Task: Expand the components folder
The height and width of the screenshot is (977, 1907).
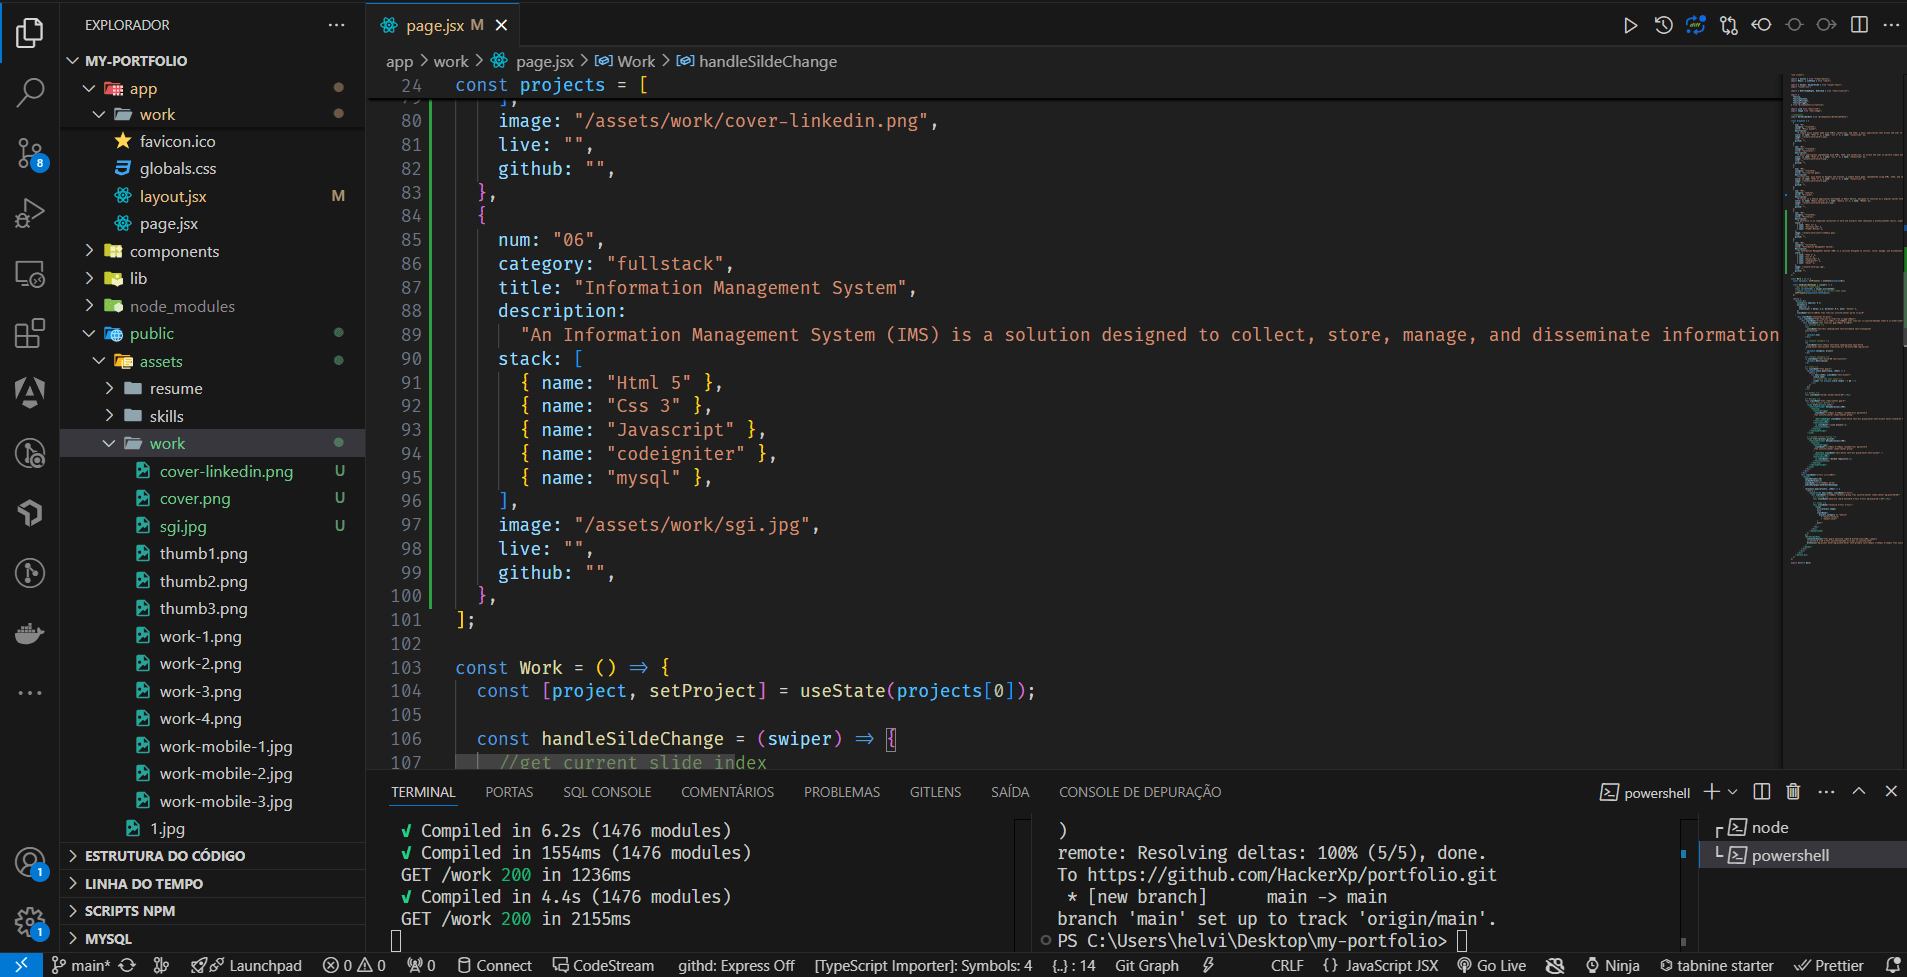Action: [x=174, y=251]
